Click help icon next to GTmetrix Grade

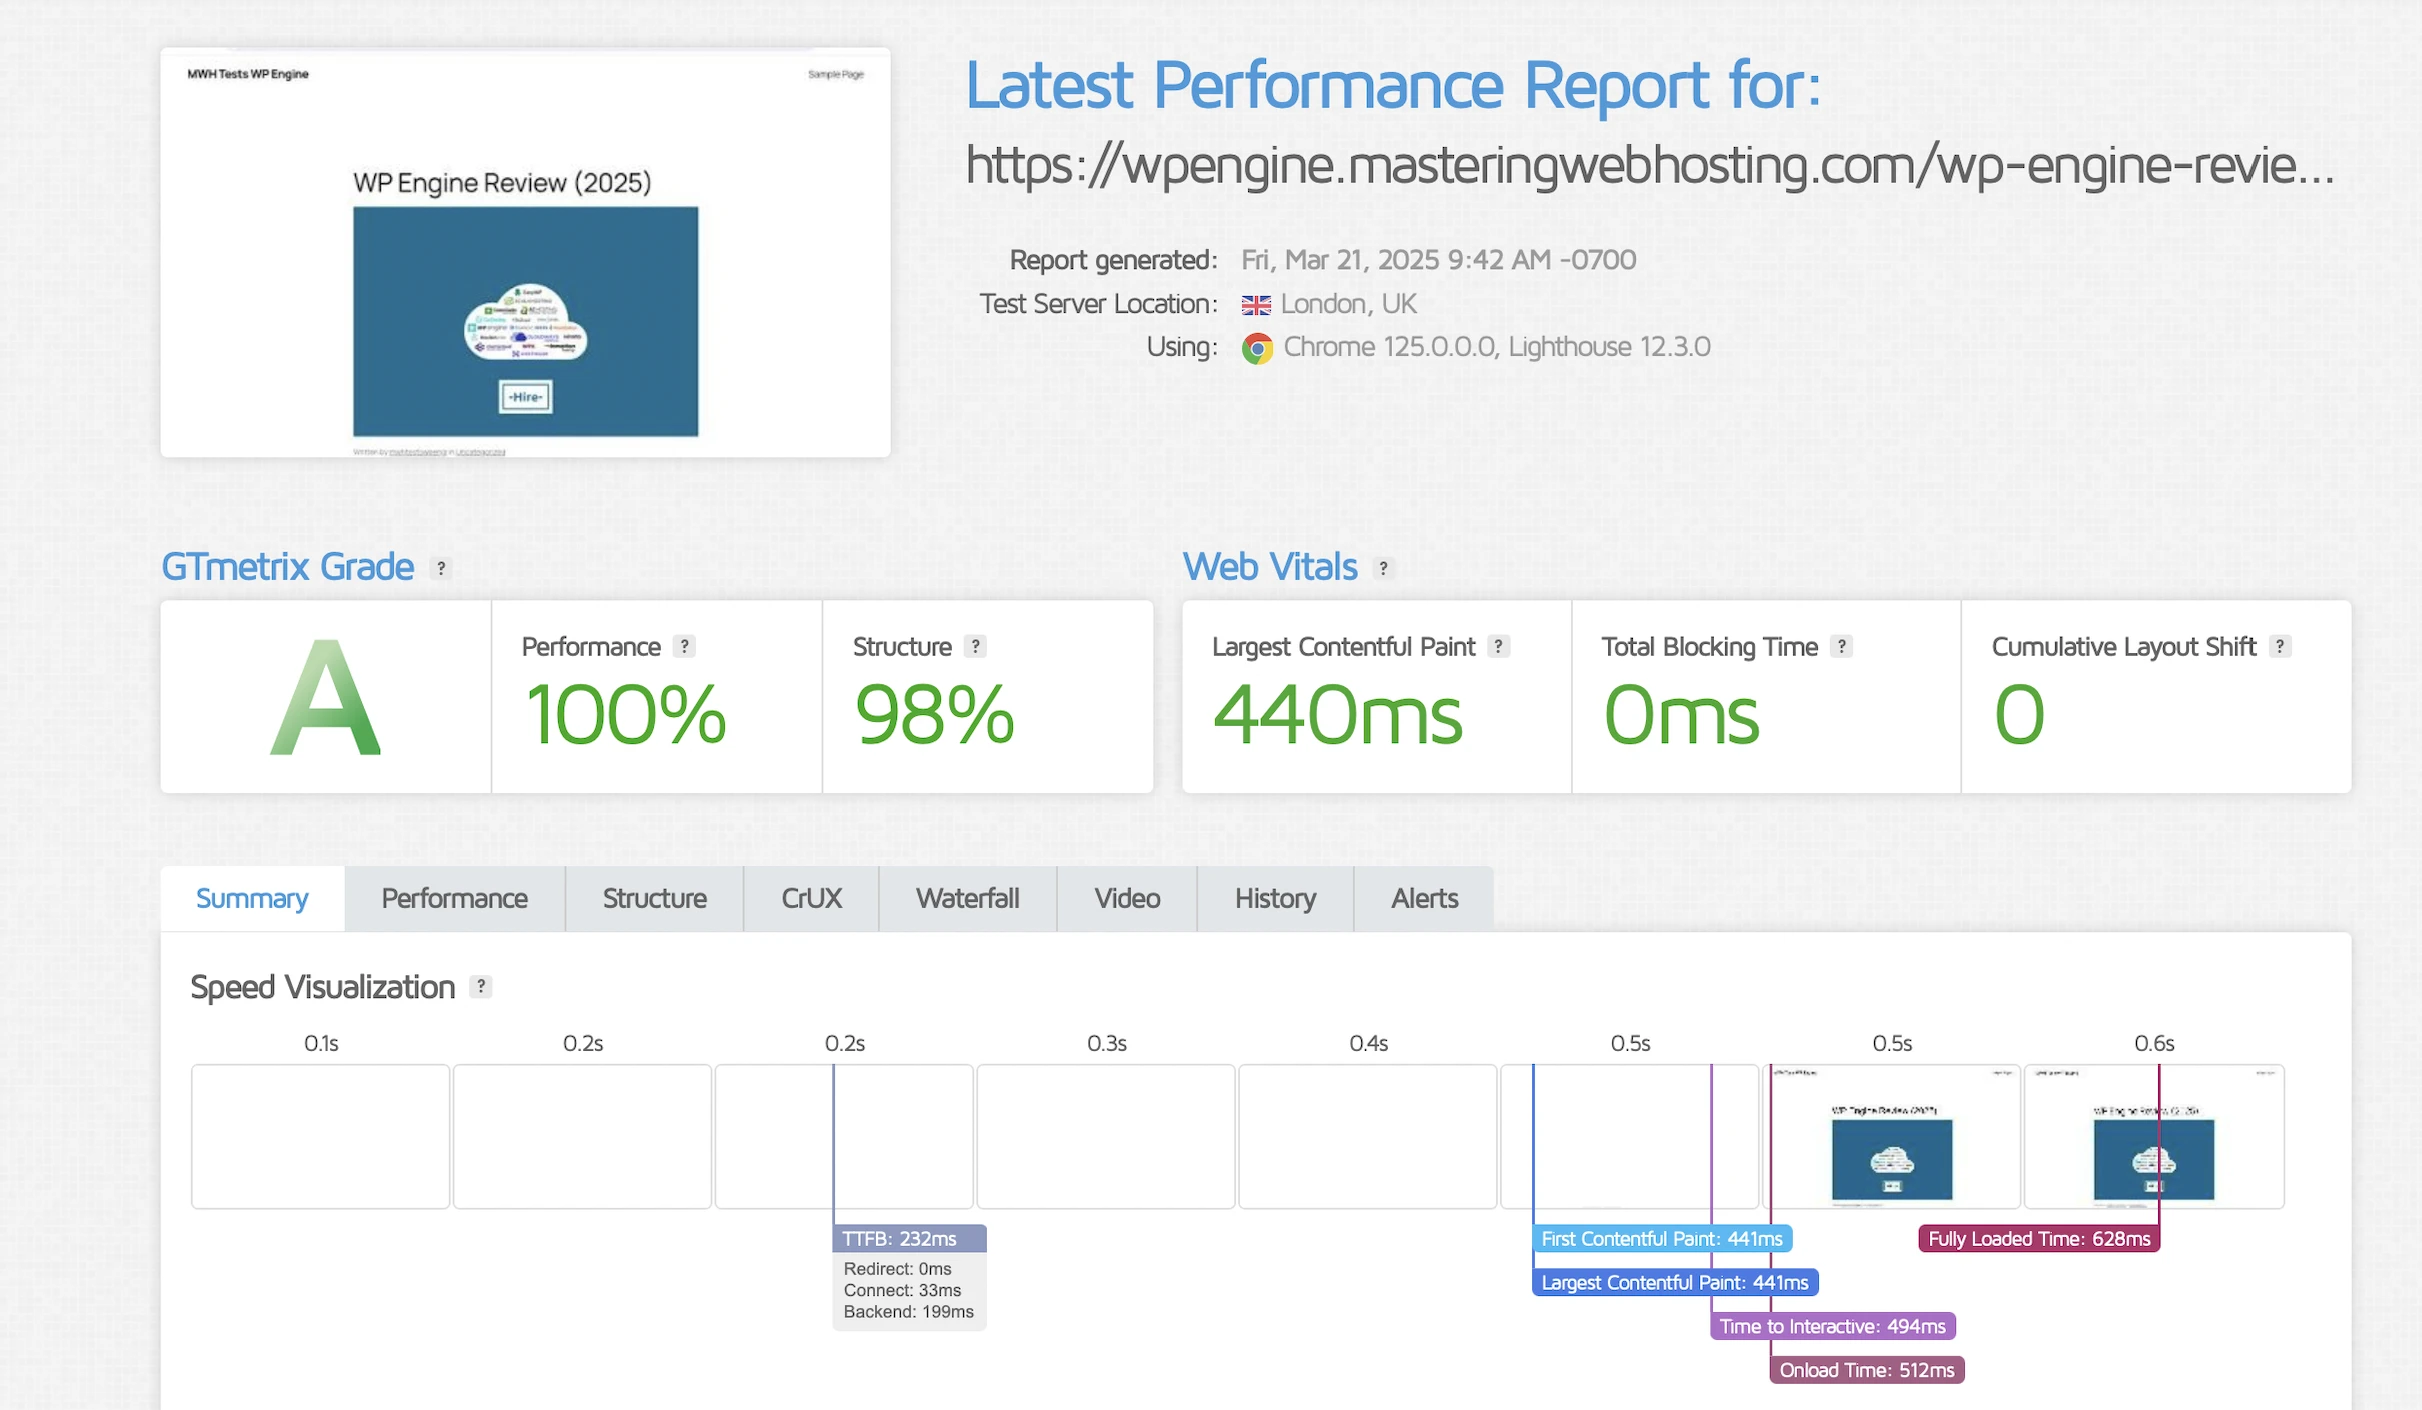pyautogui.click(x=441, y=568)
